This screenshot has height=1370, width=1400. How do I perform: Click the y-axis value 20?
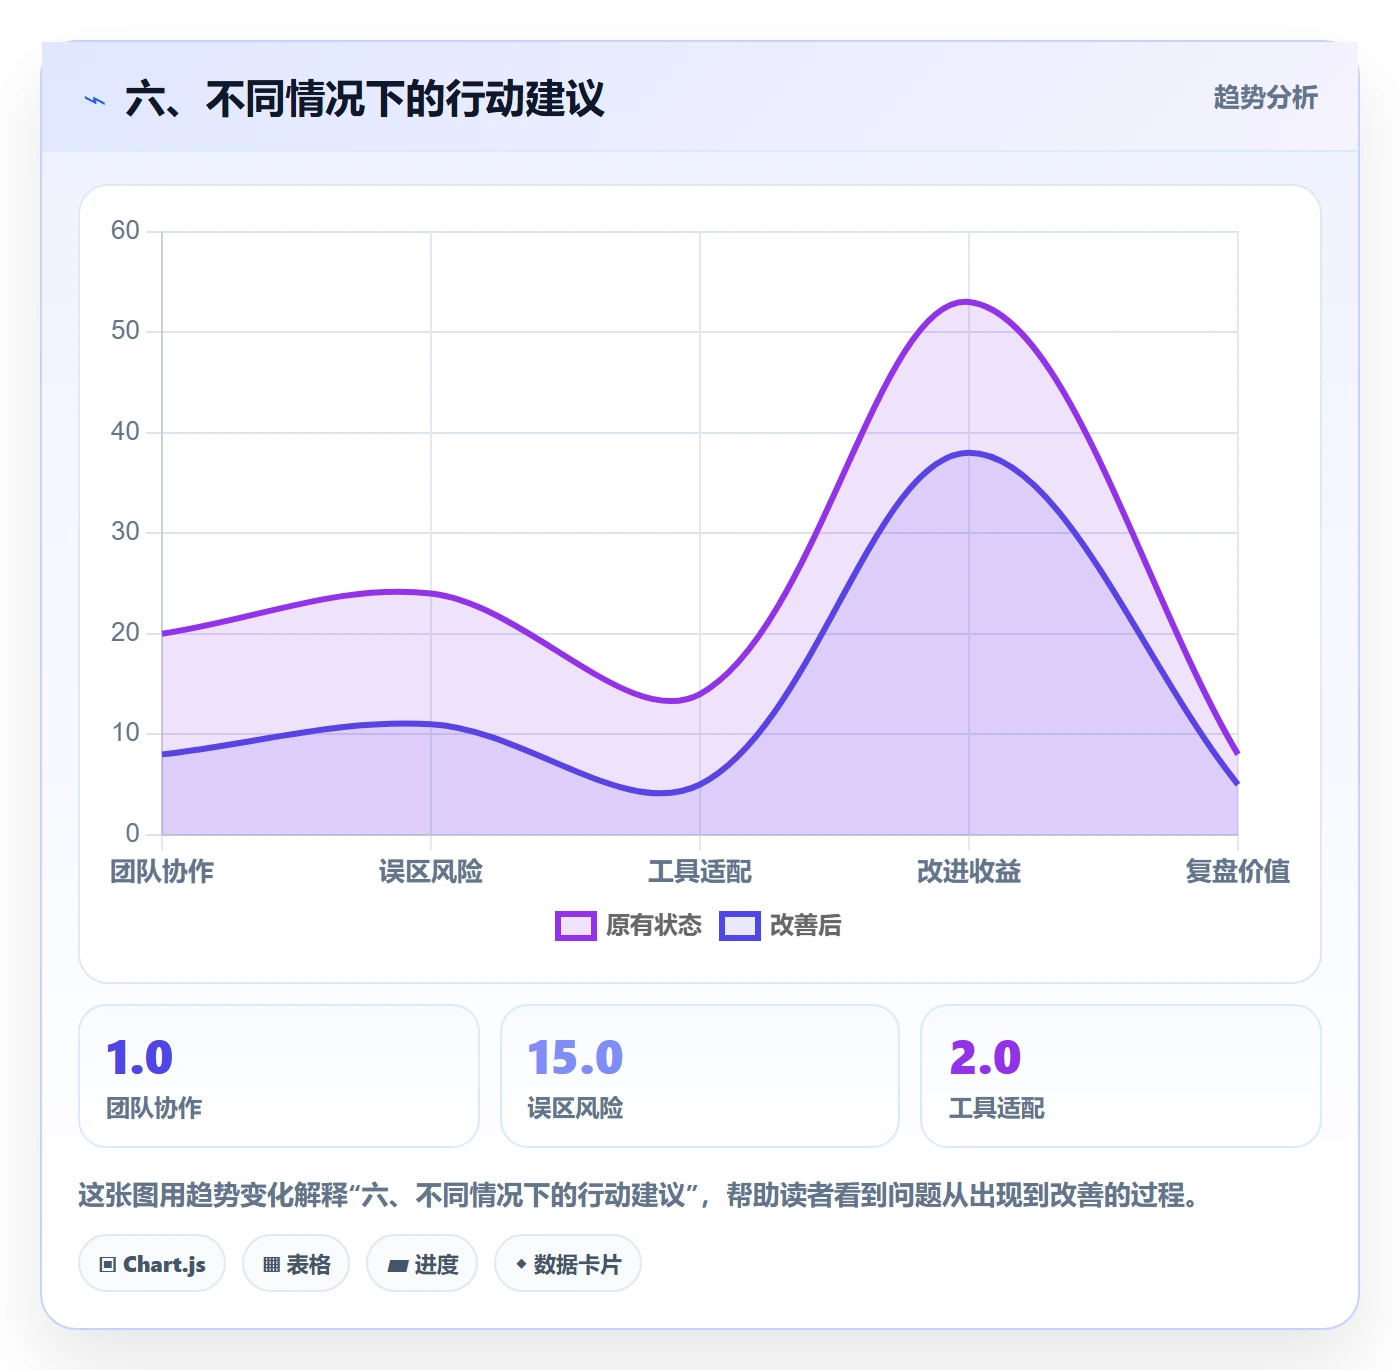(x=125, y=633)
